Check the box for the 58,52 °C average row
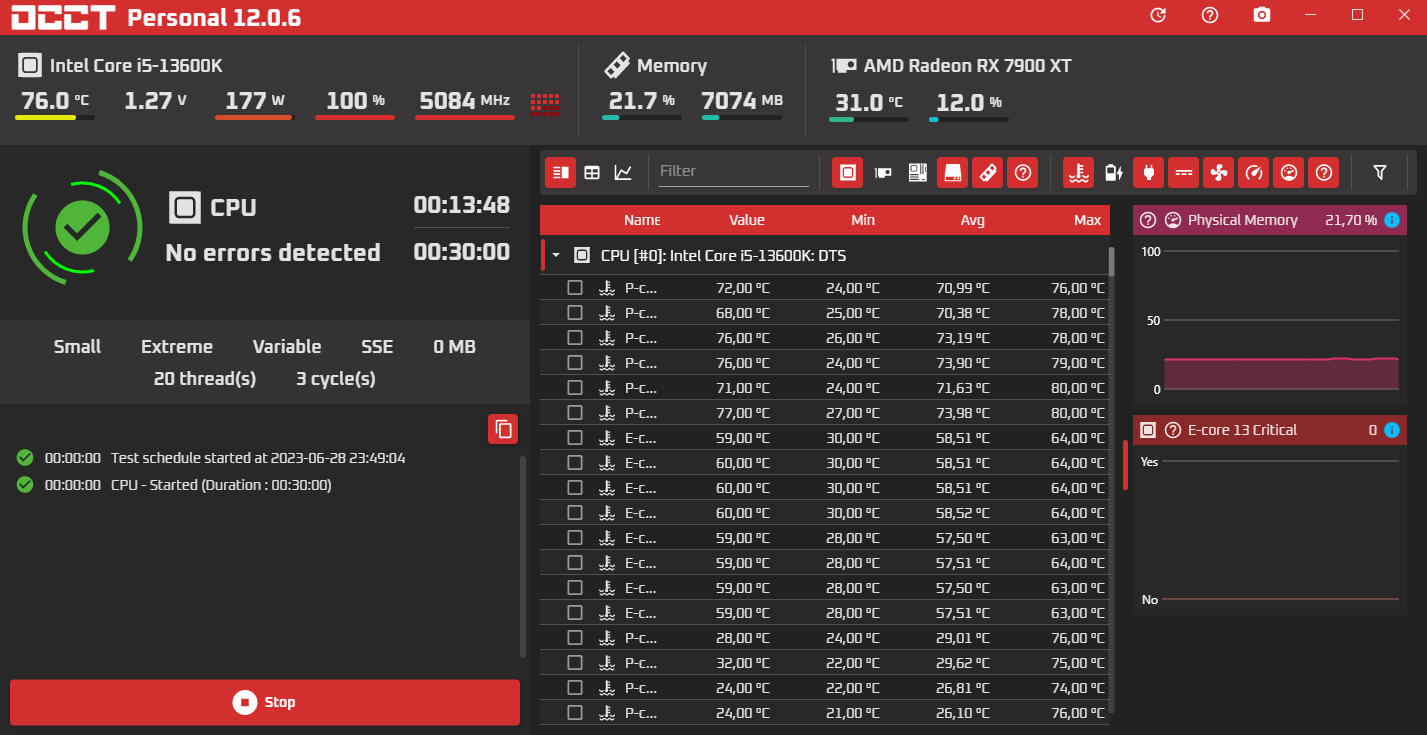This screenshot has height=735, width=1427. 575,513
